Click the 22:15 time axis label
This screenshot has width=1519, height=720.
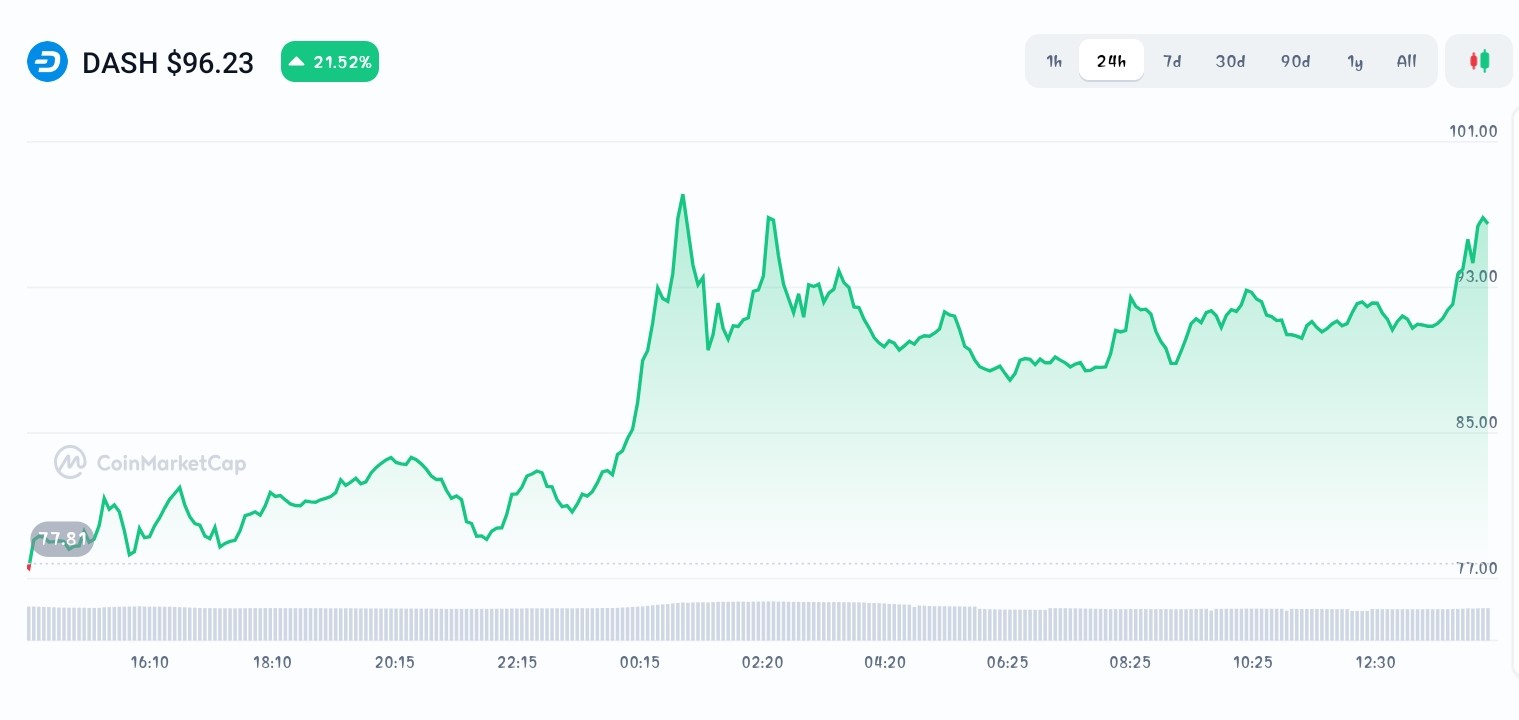pyautogui.click(x=517, y=662)
